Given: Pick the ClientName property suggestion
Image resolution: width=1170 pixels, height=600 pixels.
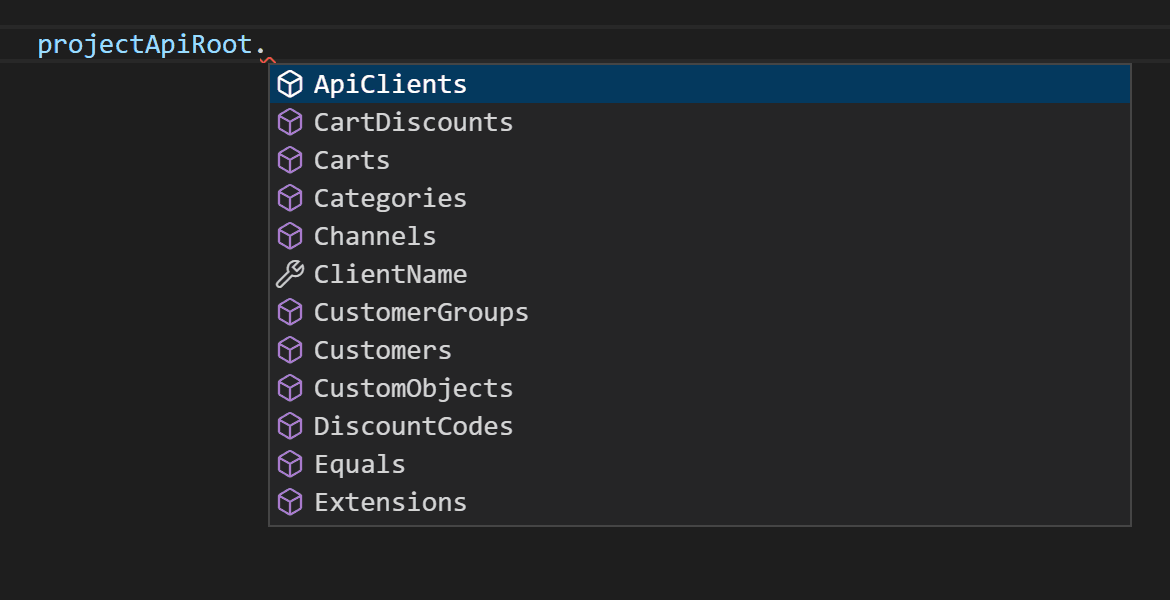Looking at the screenshot, I should coord(390,274).
